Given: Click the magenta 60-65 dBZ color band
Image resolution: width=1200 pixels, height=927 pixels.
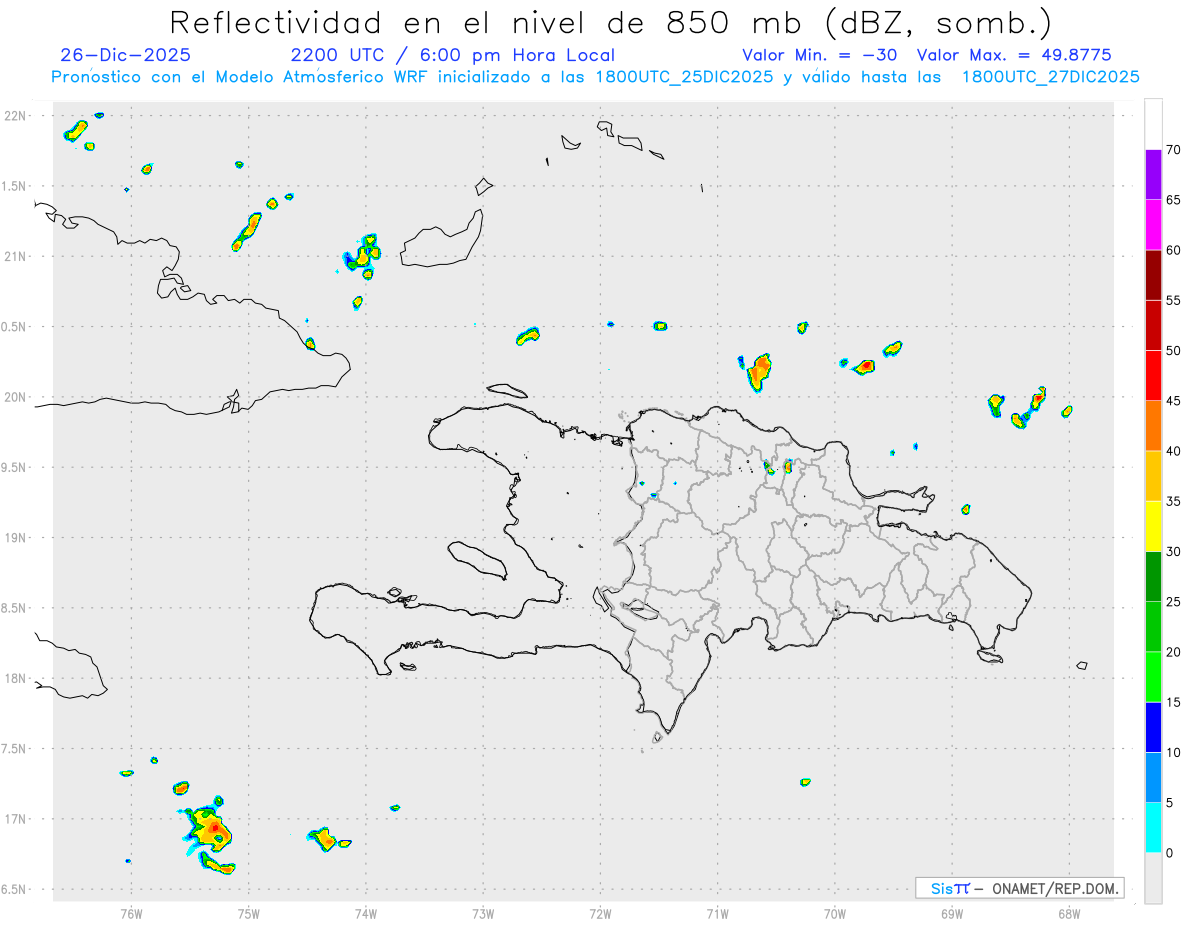Looking at the screenshot, I should coord(1153,224).
